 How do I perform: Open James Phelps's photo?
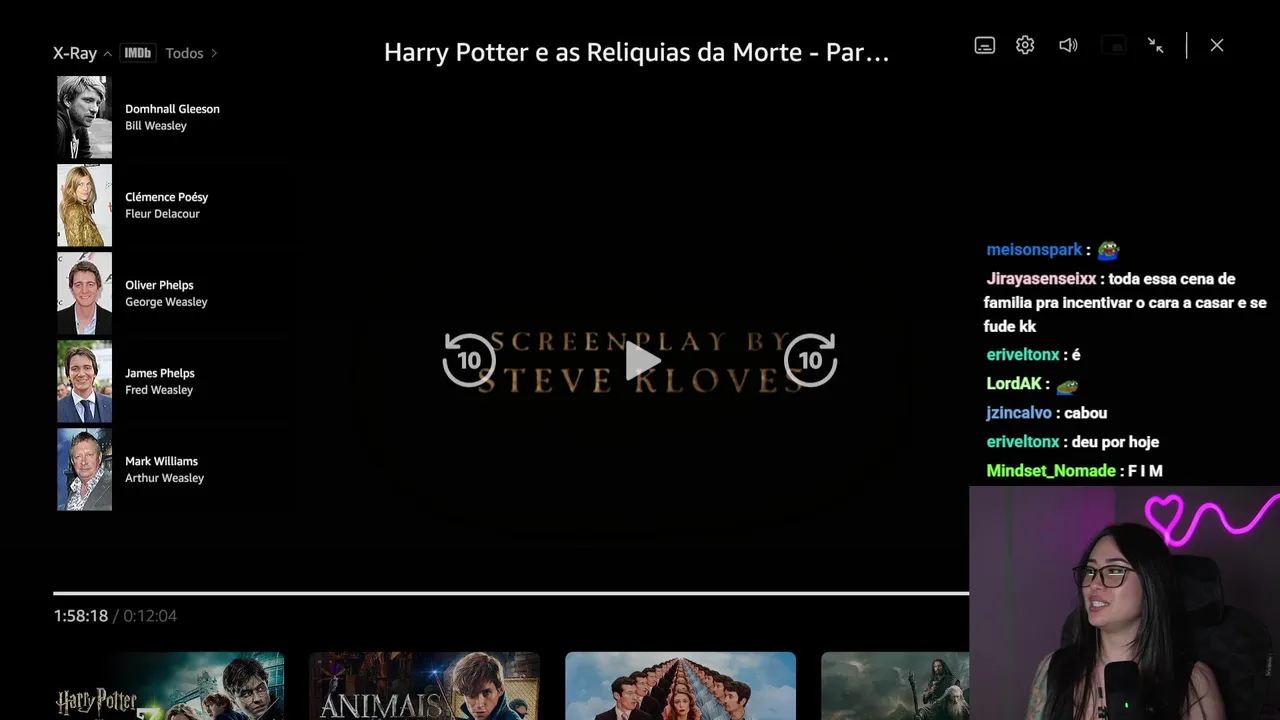84,381
